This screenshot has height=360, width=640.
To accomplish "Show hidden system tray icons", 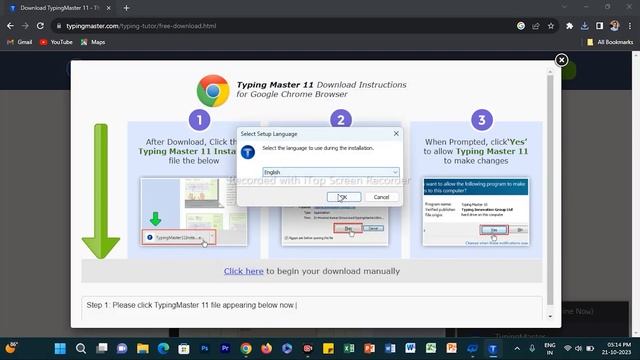I will (x=517, y=349).
